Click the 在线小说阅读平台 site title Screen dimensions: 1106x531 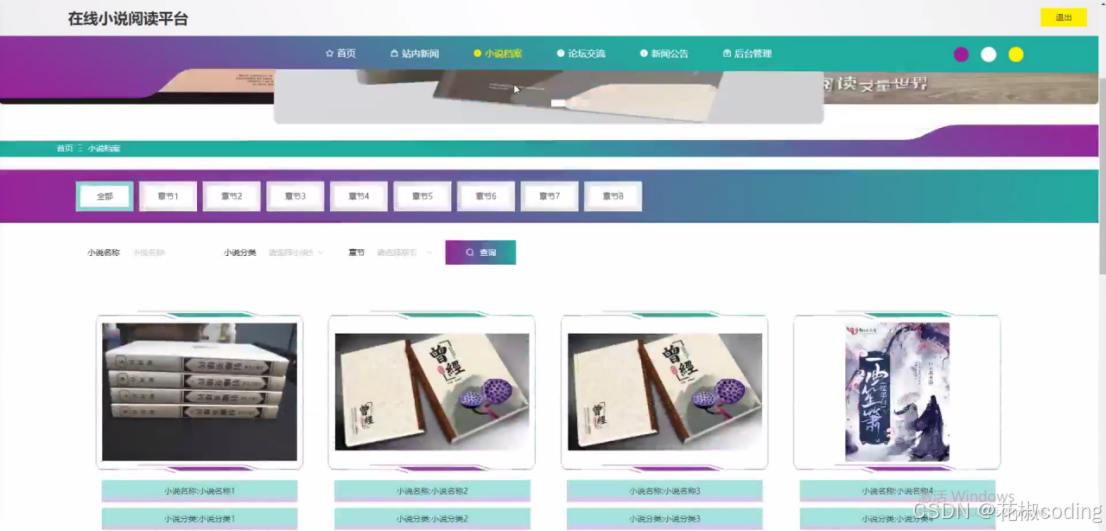tap(128, 19)
